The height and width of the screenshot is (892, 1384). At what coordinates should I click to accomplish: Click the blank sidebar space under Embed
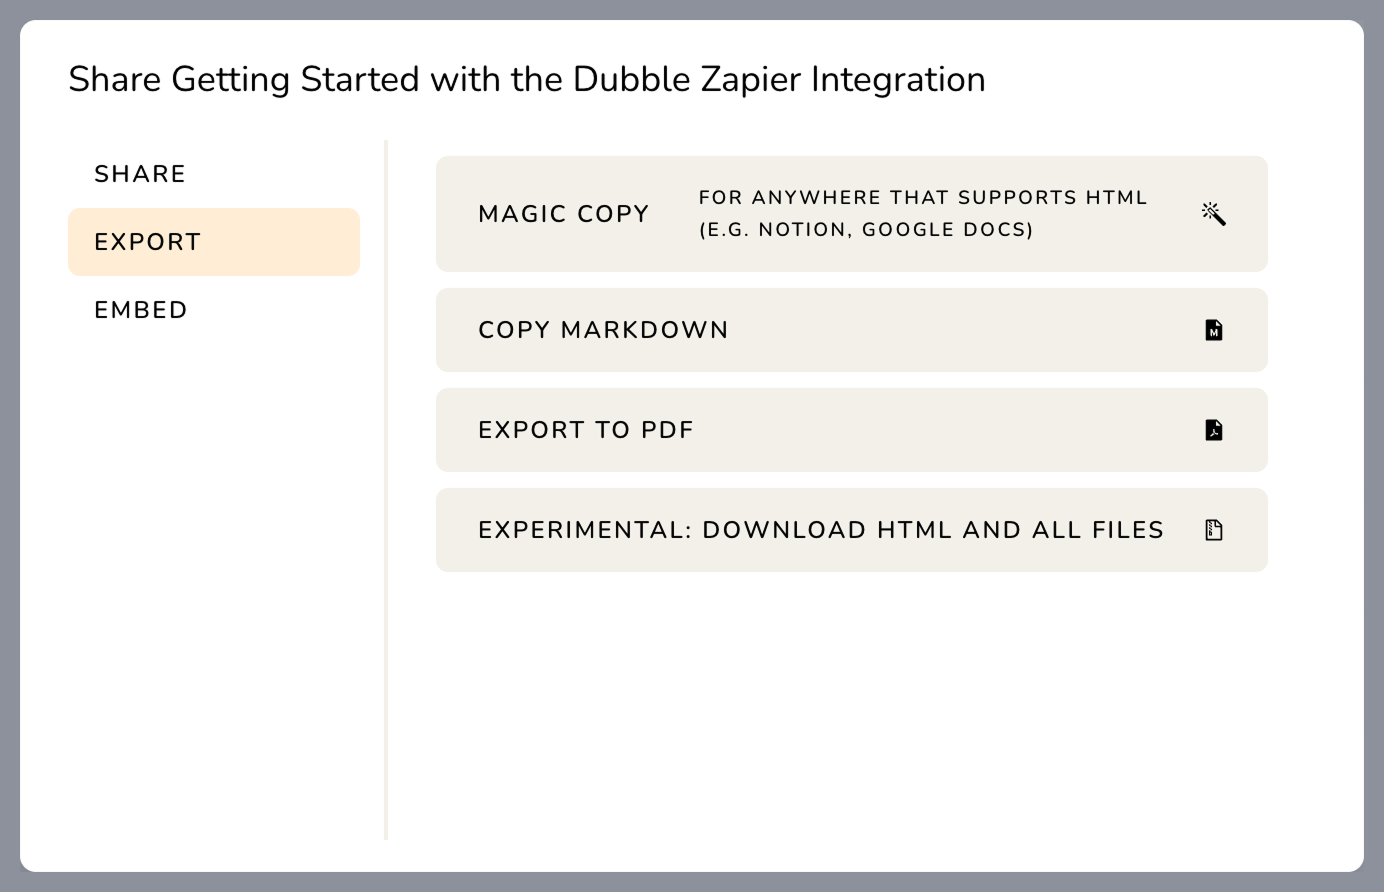(214, 592)
